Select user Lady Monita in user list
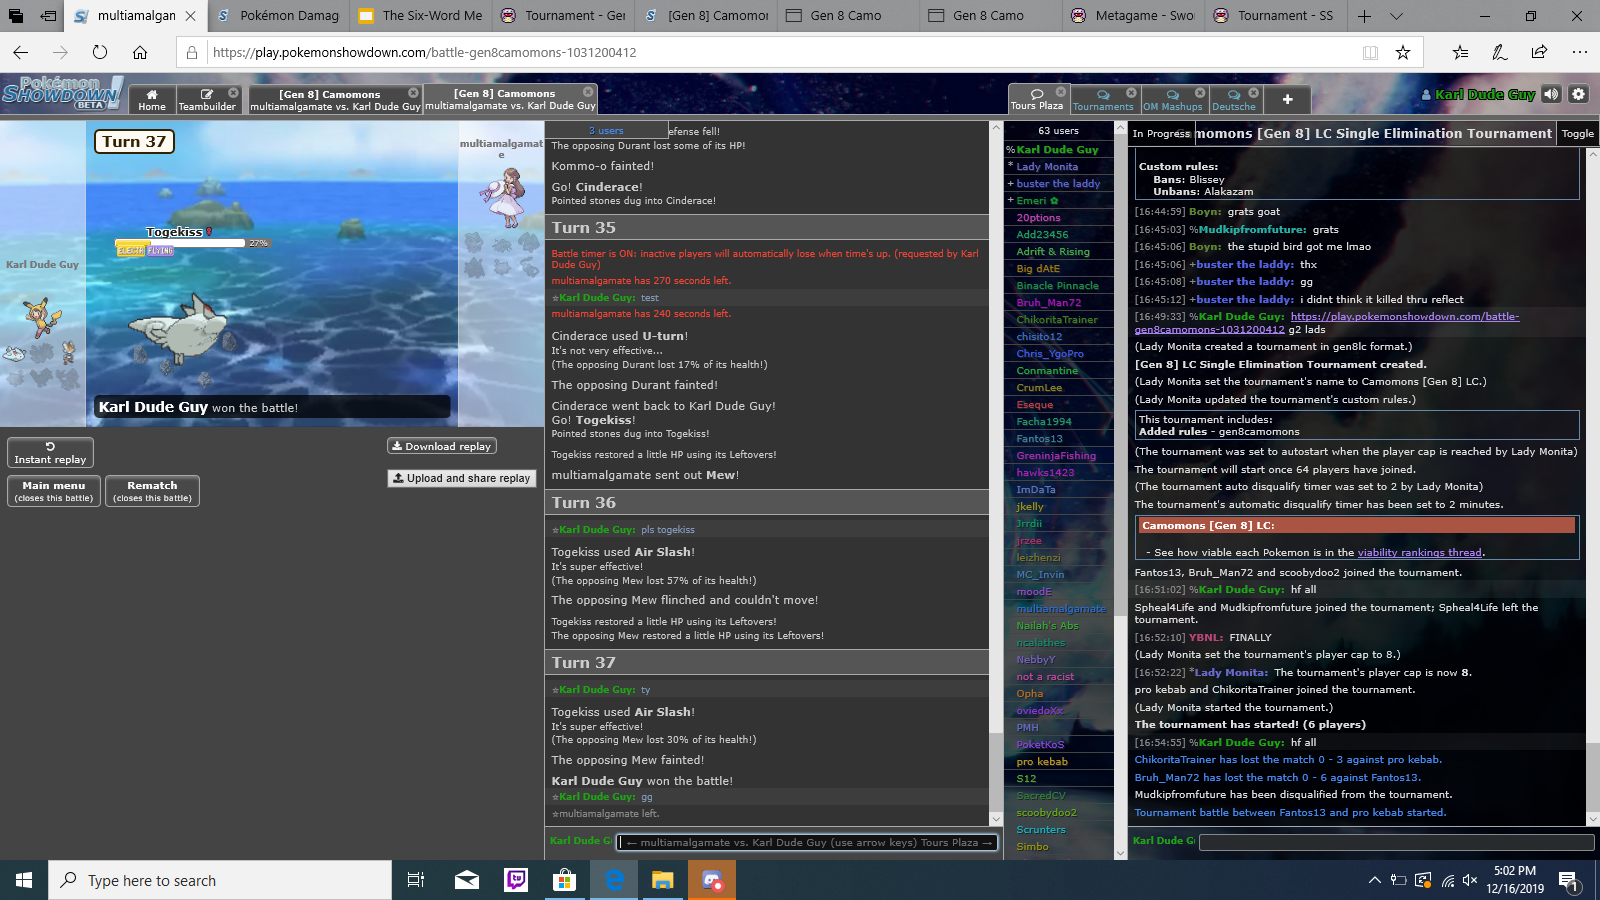The height and width of the screenshot is (900, 1600). 1047,166
